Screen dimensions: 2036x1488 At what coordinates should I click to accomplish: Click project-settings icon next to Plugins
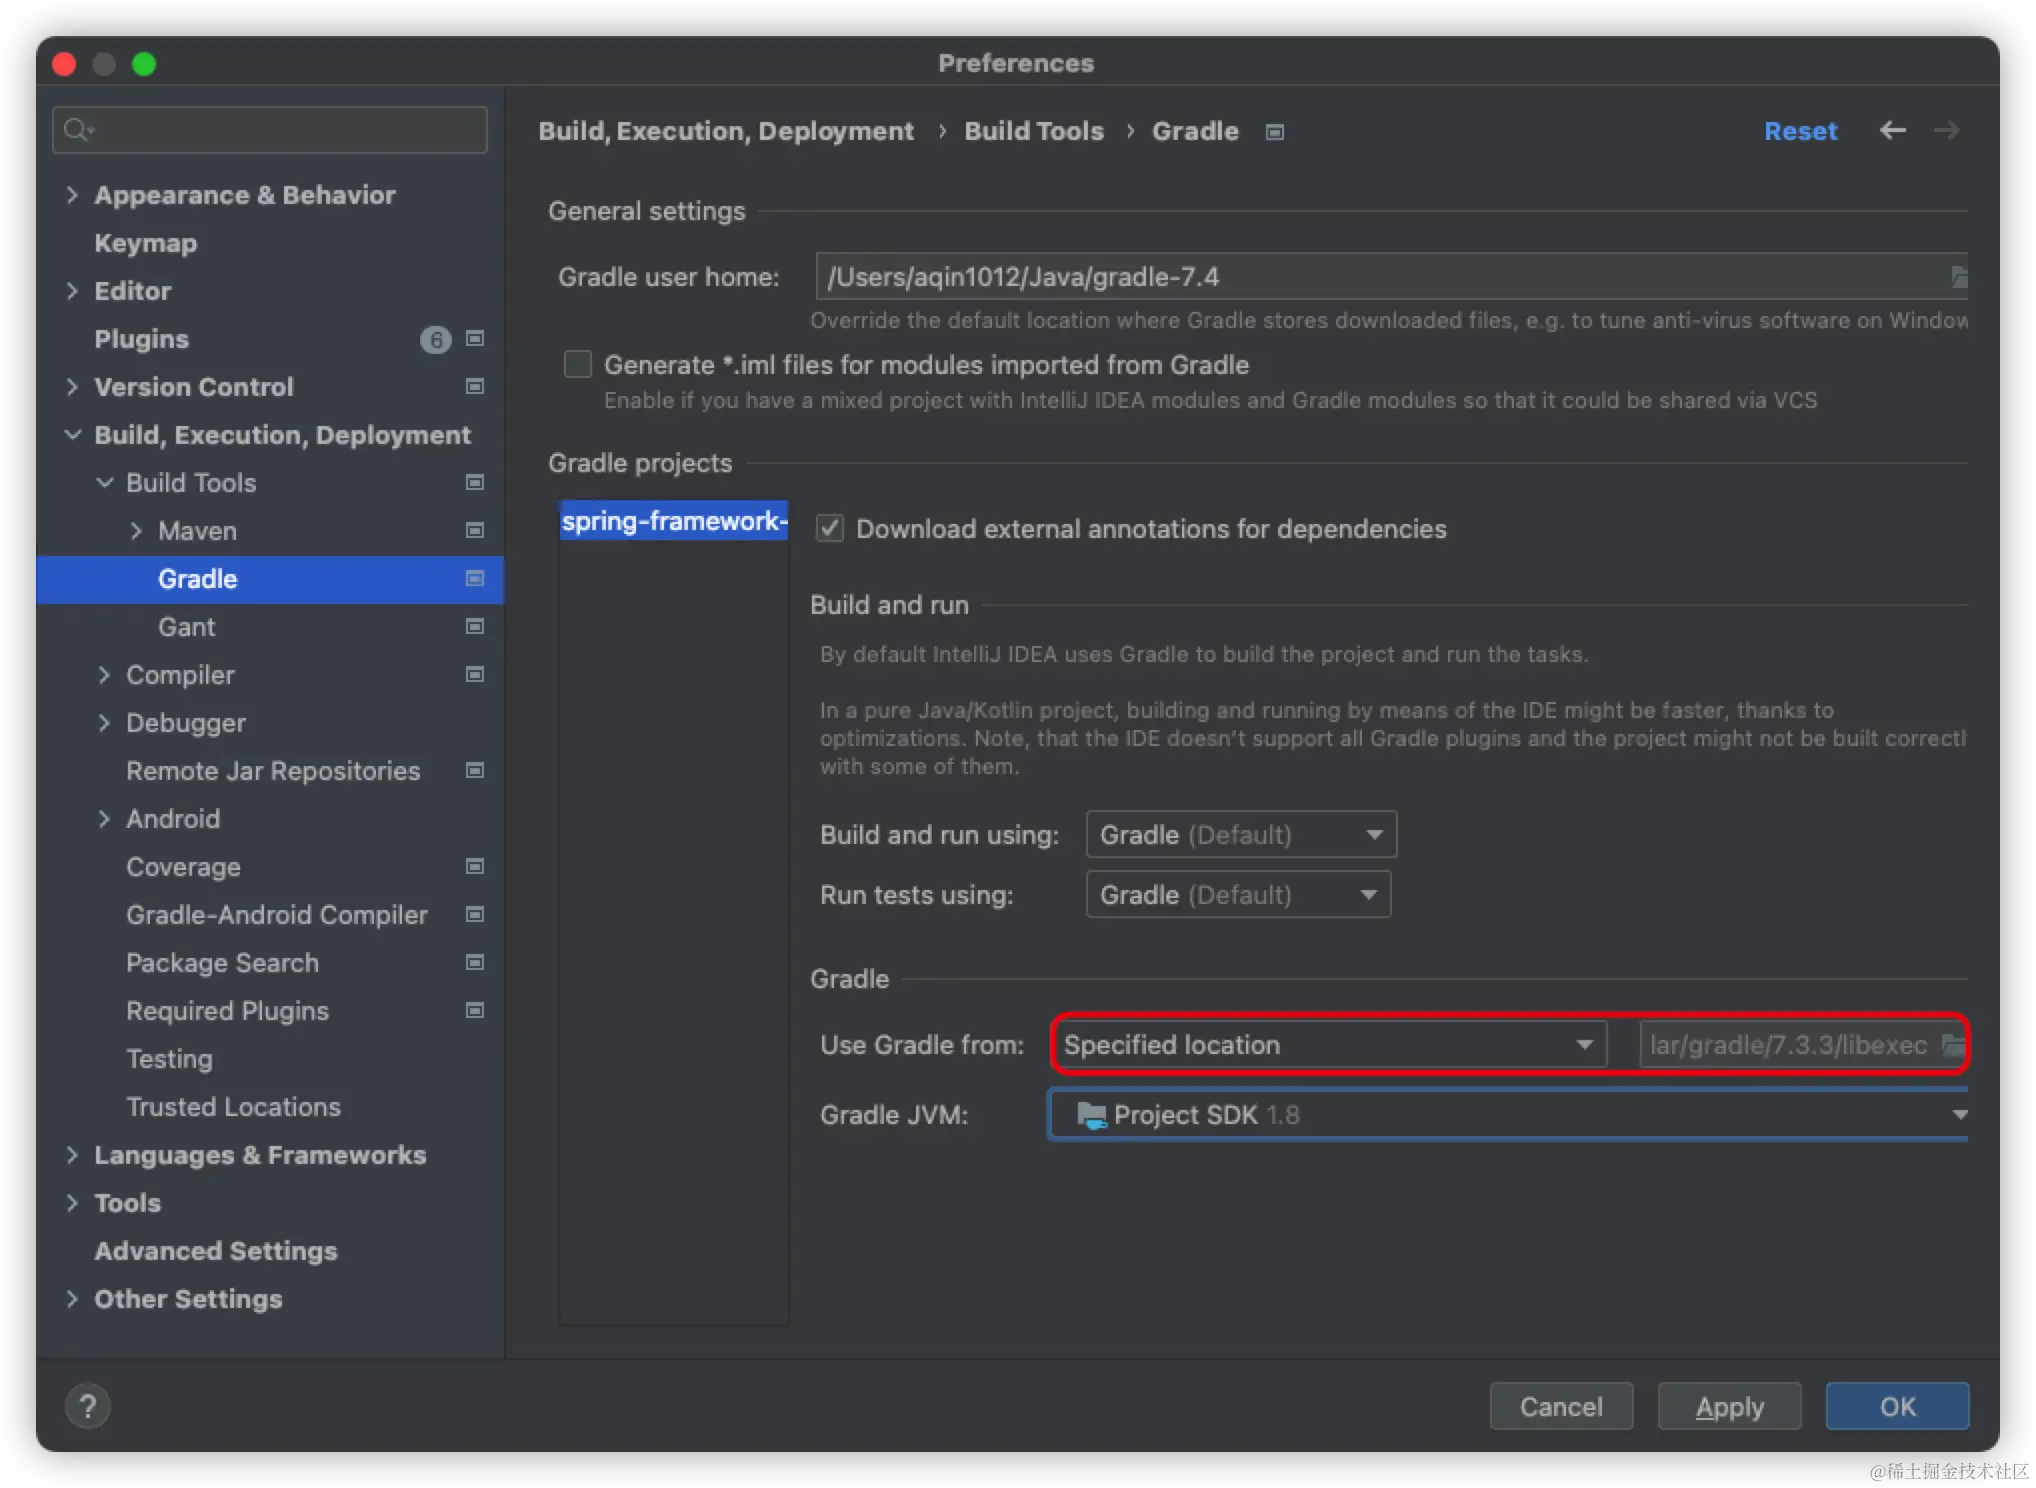475,339
